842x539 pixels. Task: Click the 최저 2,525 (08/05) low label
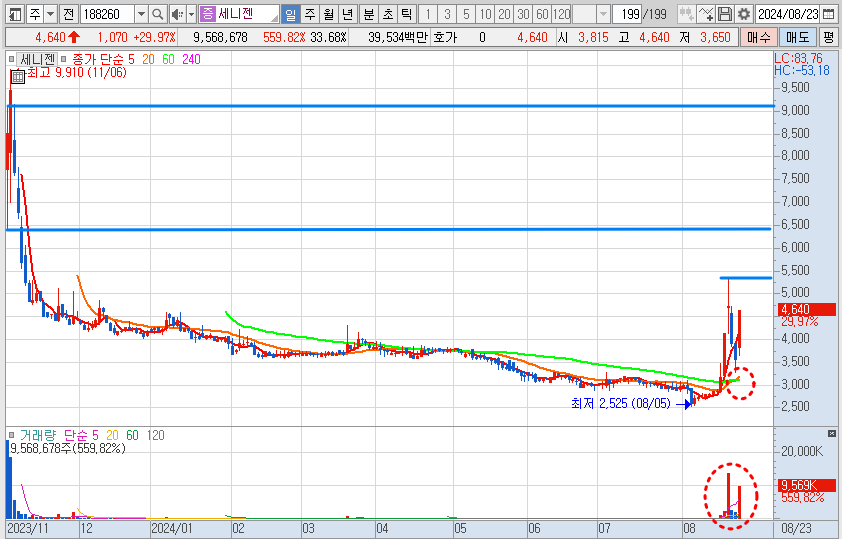[x=621, y=403]
